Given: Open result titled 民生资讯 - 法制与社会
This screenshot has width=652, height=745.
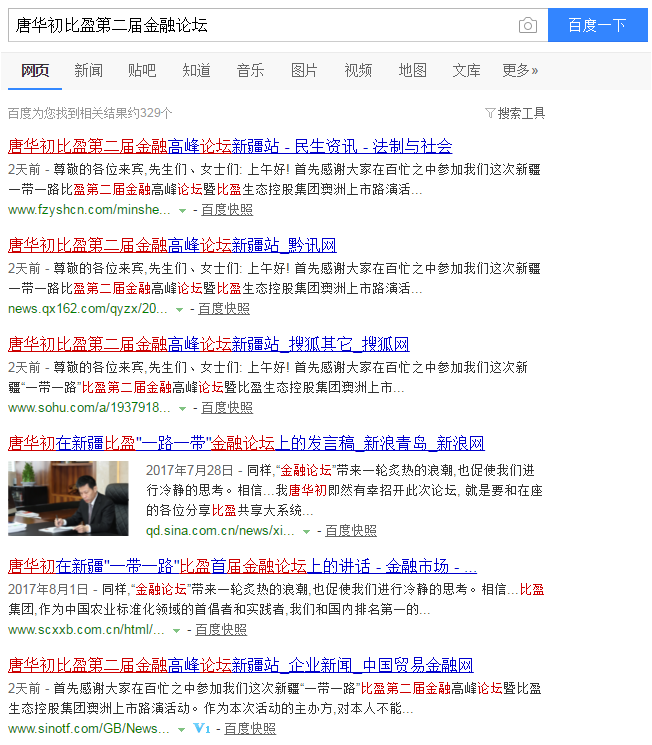Looking at the screenshot, I should click(230, 146).
